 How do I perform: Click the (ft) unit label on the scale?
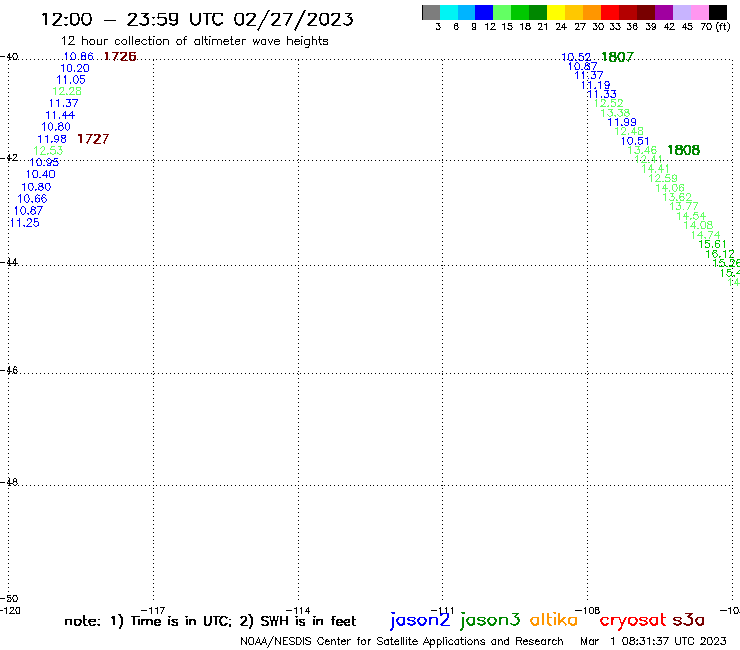pos(723,26)
